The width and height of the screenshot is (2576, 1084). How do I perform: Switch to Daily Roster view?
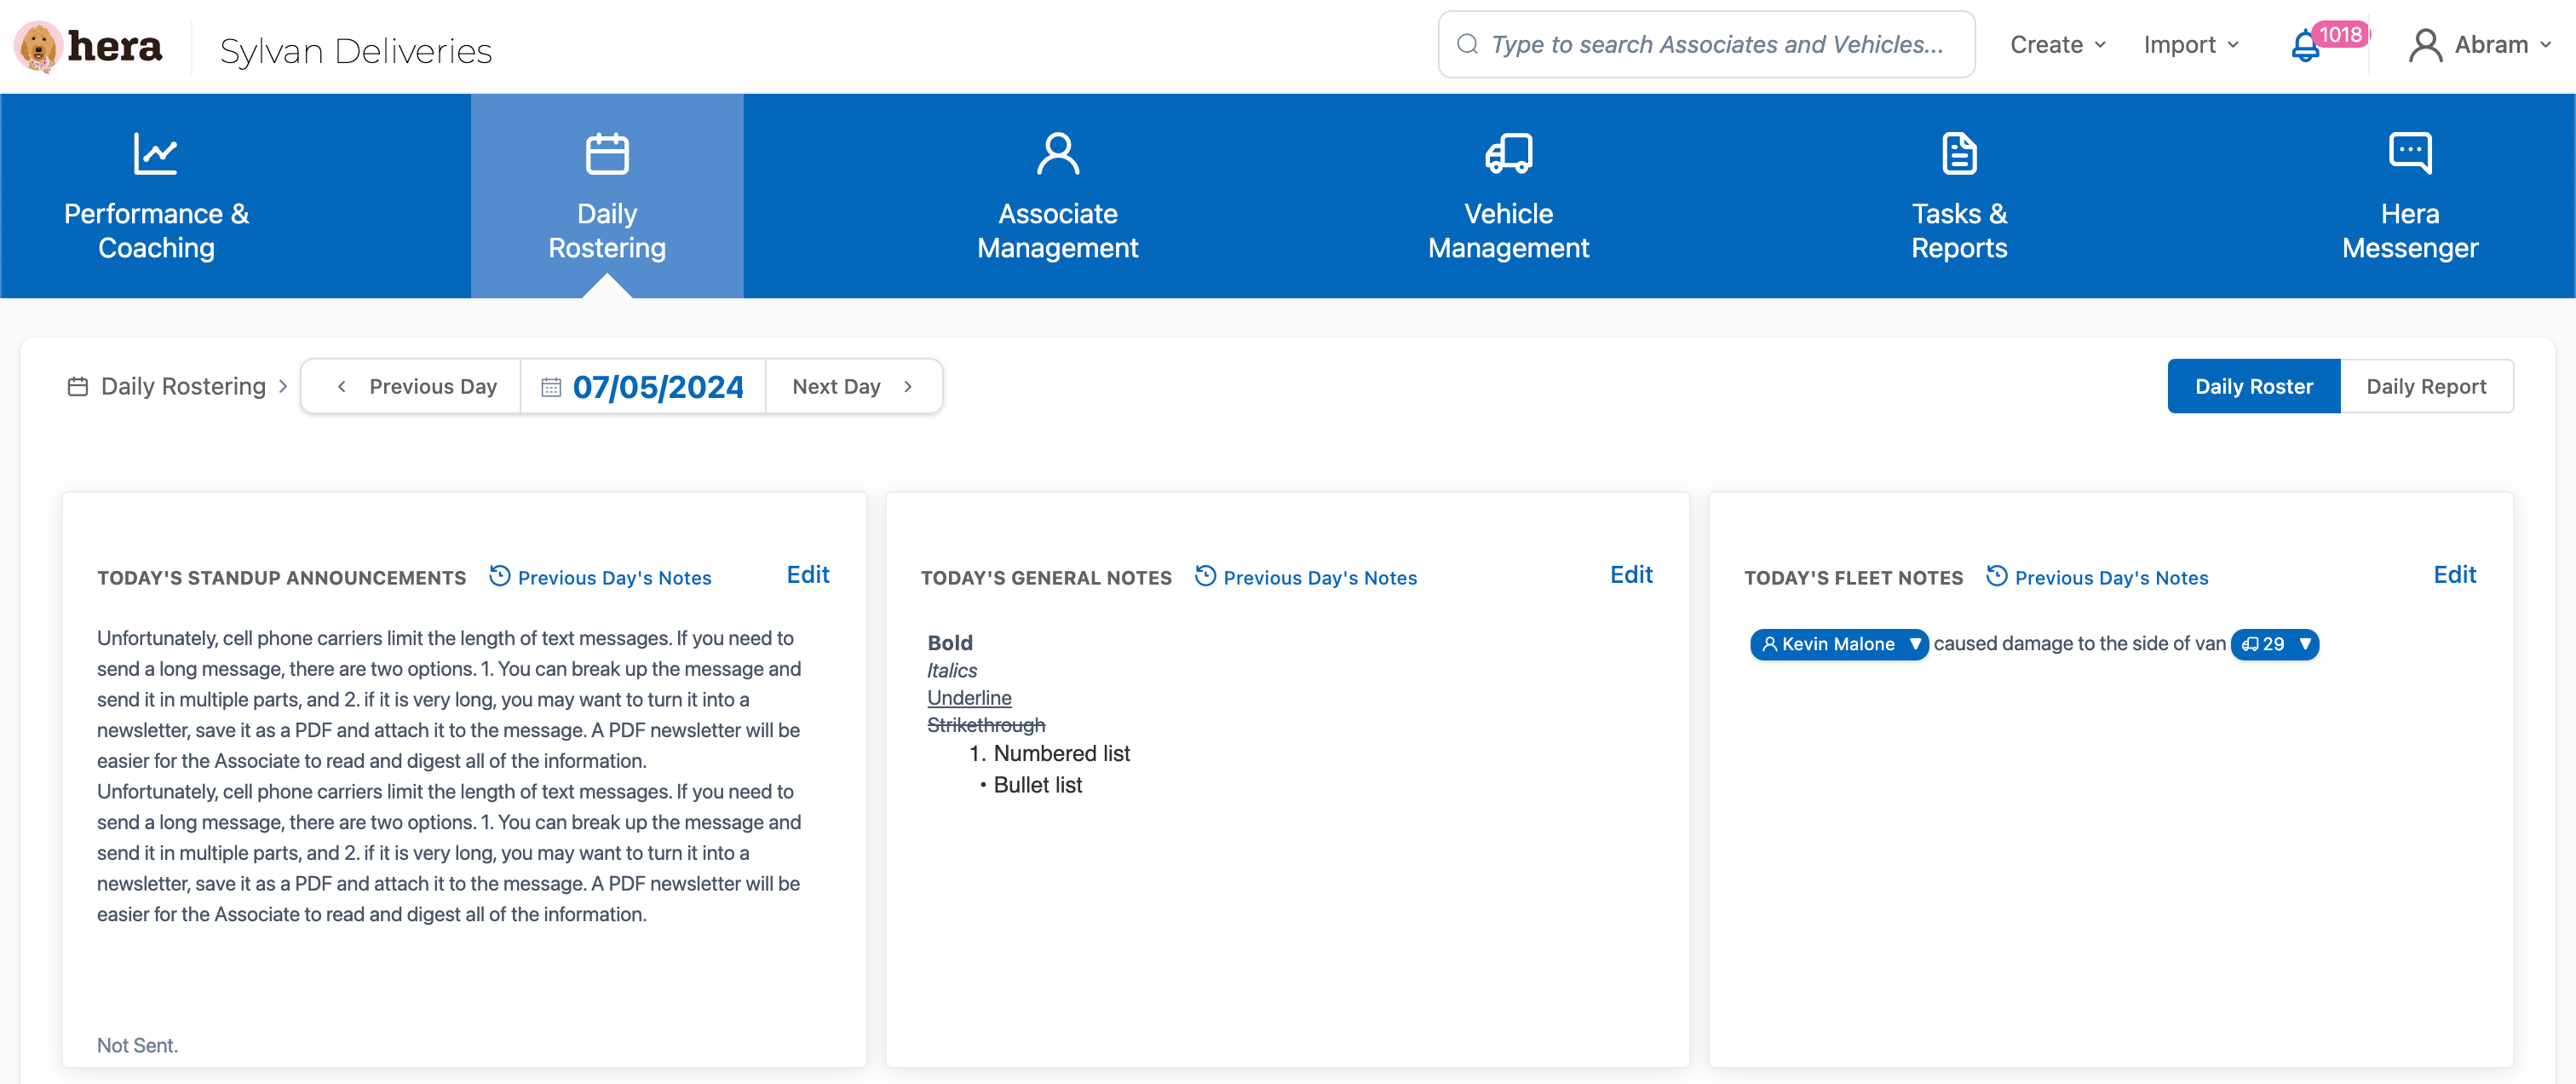[x=2253, y=387]
